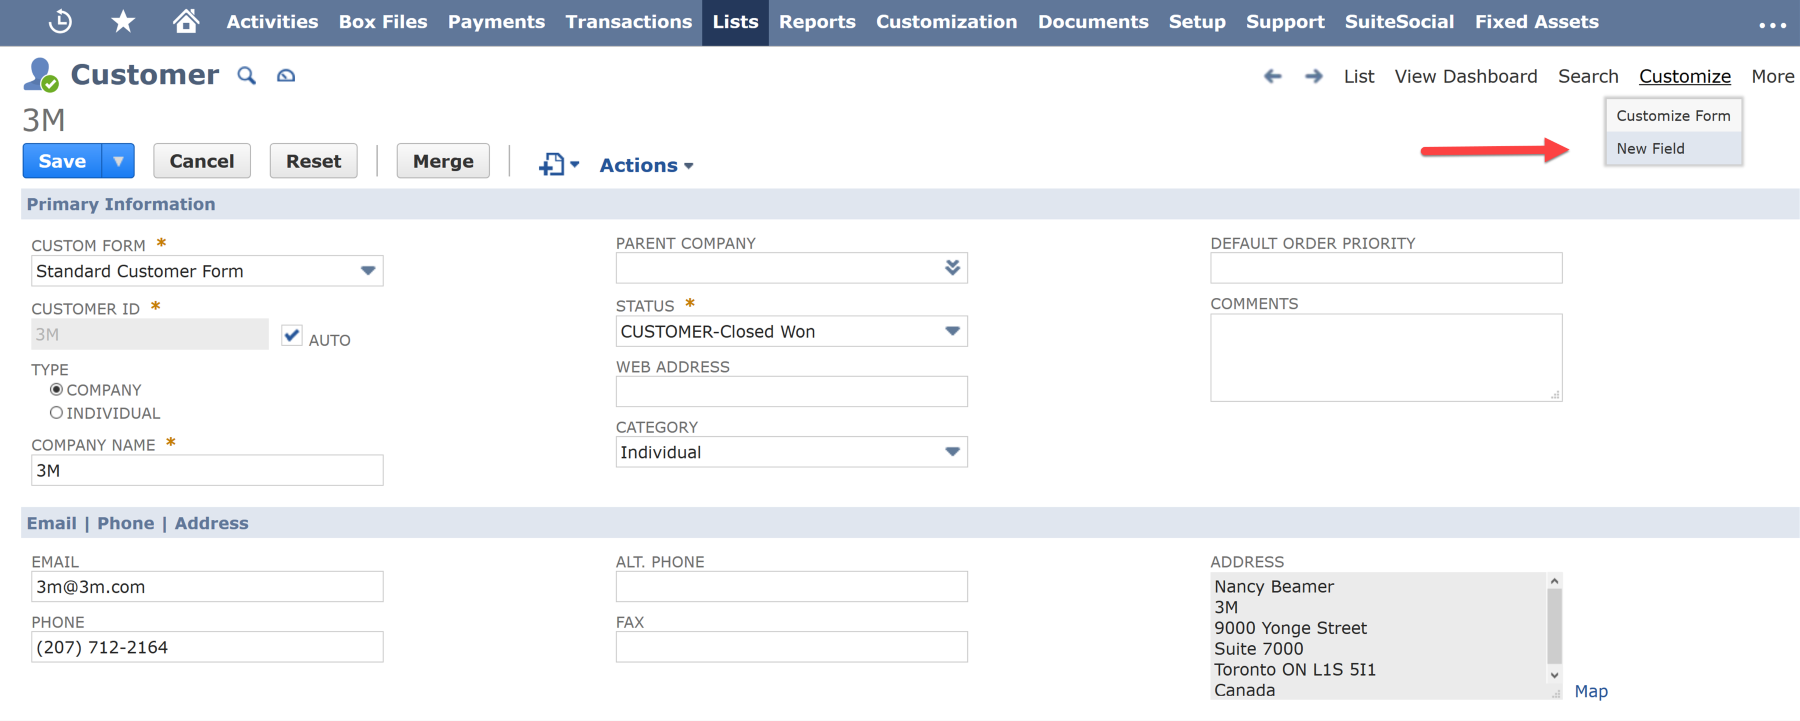Open the Transactions menu
The image size is (1800, 721).
[628, 21]
